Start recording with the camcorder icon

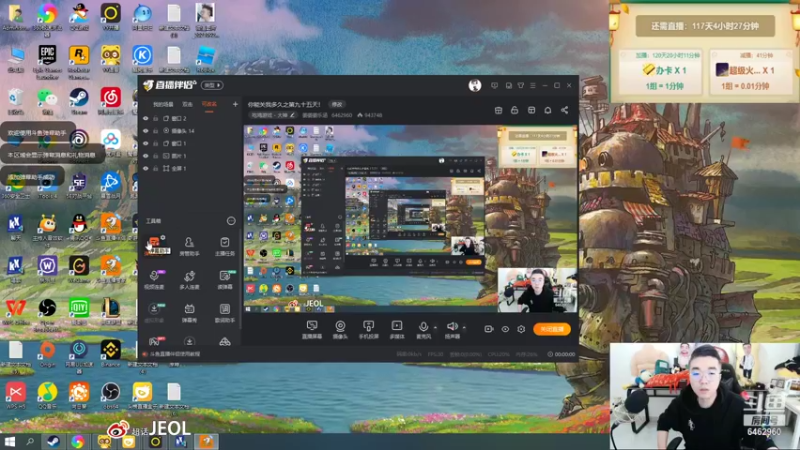pos(488,329)
